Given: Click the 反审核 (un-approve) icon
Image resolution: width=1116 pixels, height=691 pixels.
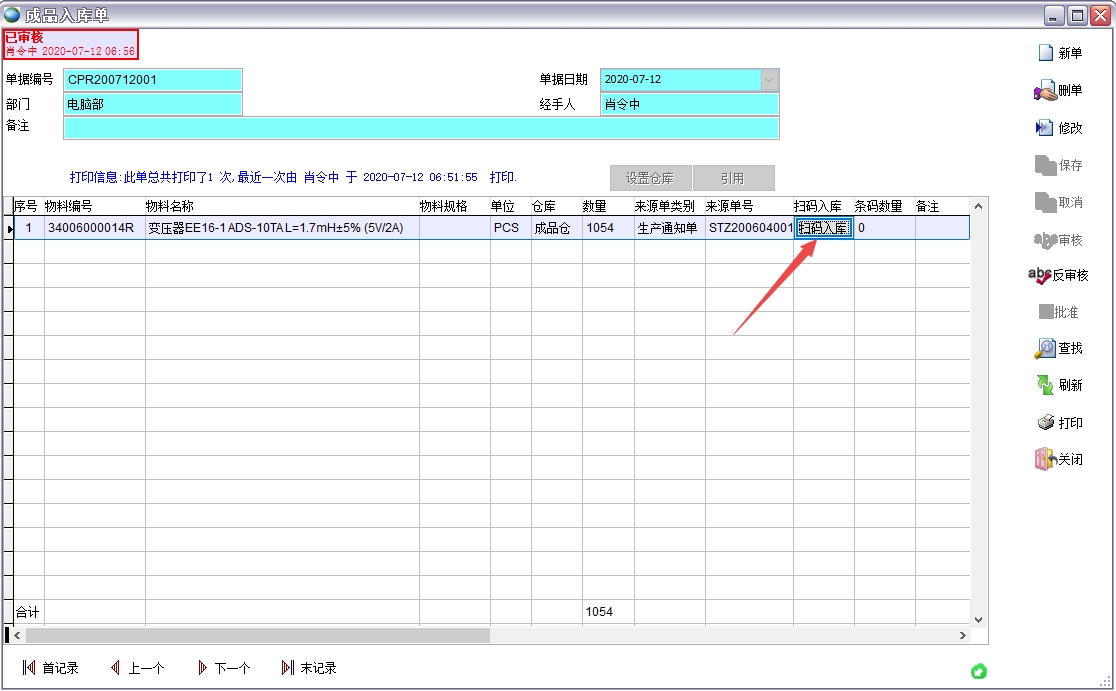Looking at the screenshot, I should pos(1040,275).
